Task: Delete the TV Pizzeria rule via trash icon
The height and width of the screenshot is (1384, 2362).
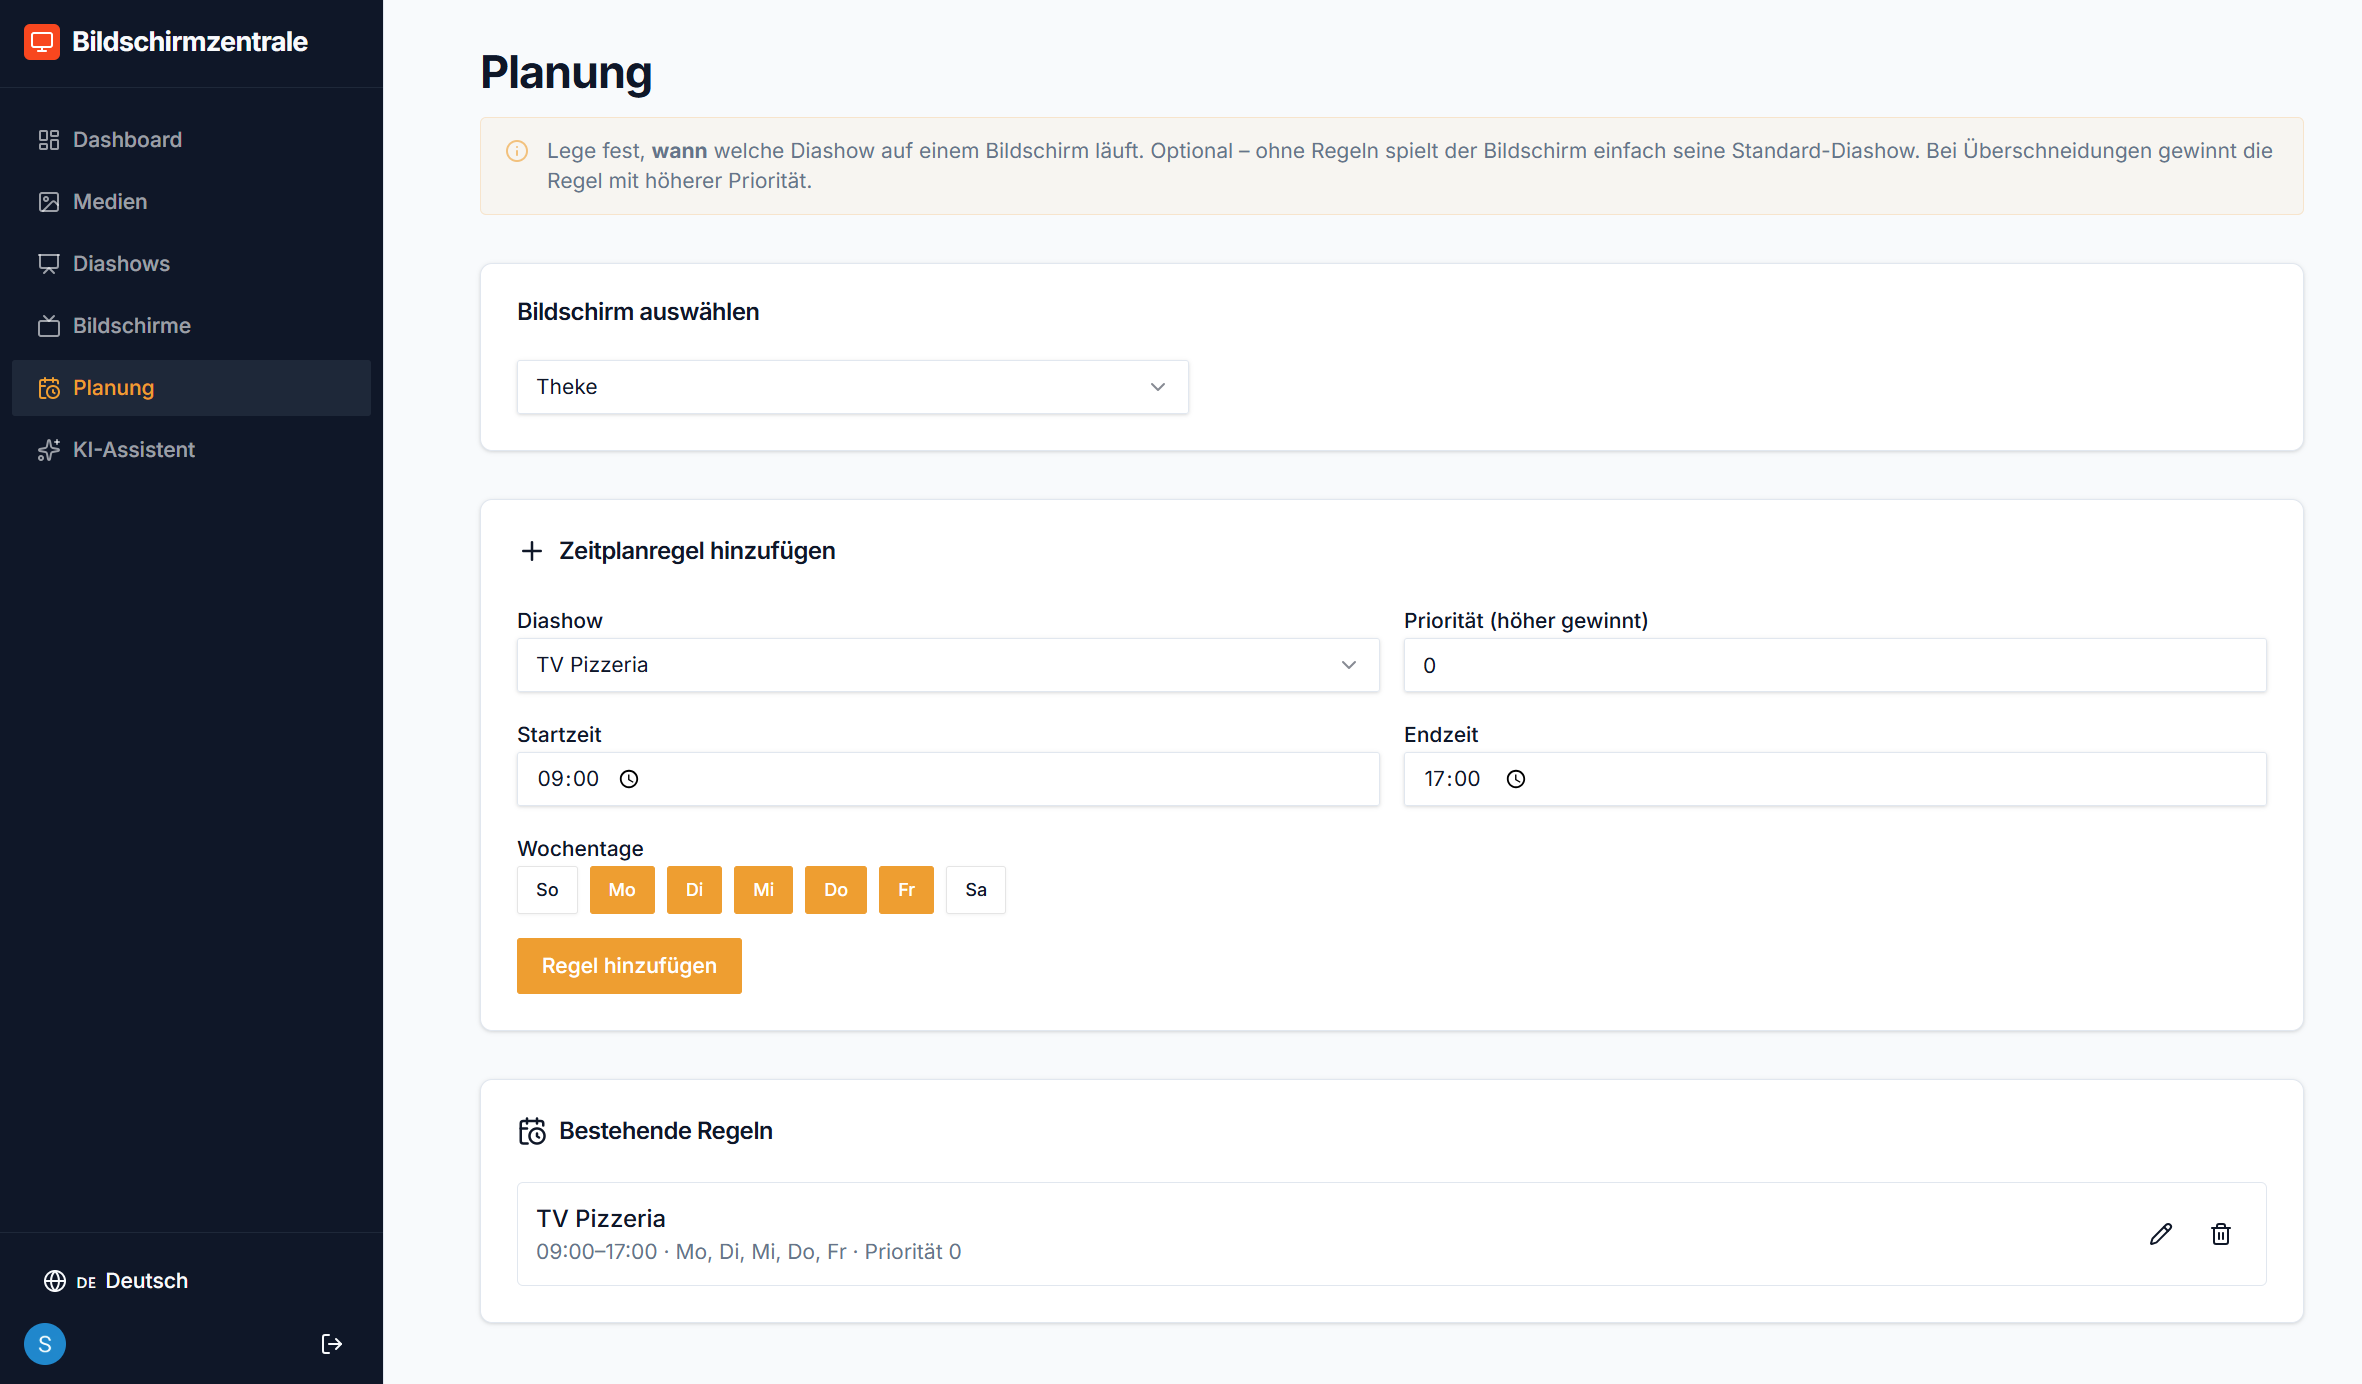Action: coord(2221,1234)
